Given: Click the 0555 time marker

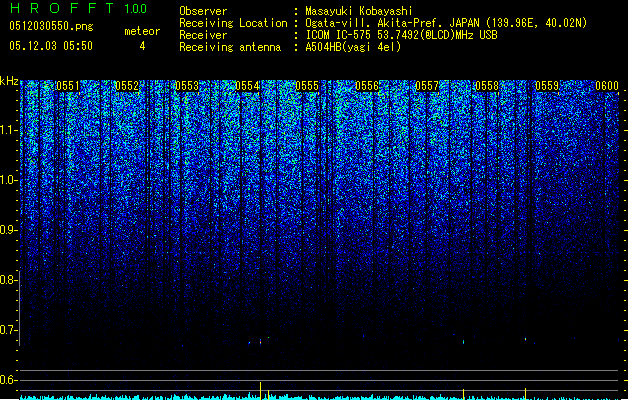Looking at the screenshot, I should tap(307, 86).
